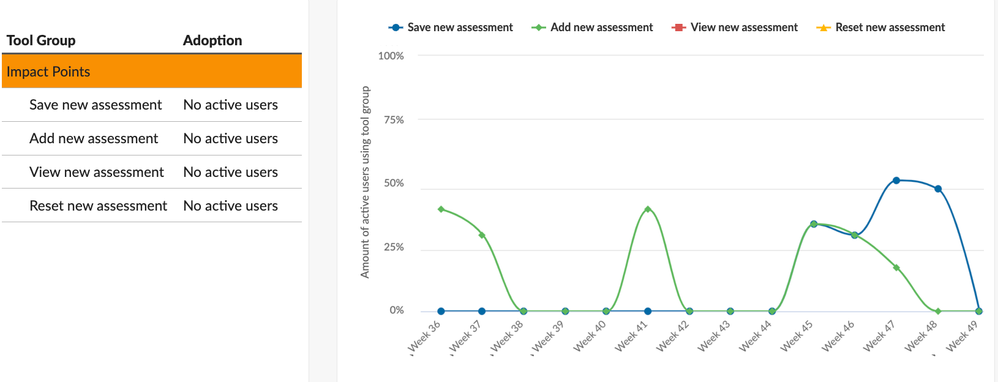This screenshot has height=382, width=998.
Task: Collapse the Impact Points group header
Action: [151, 71]
